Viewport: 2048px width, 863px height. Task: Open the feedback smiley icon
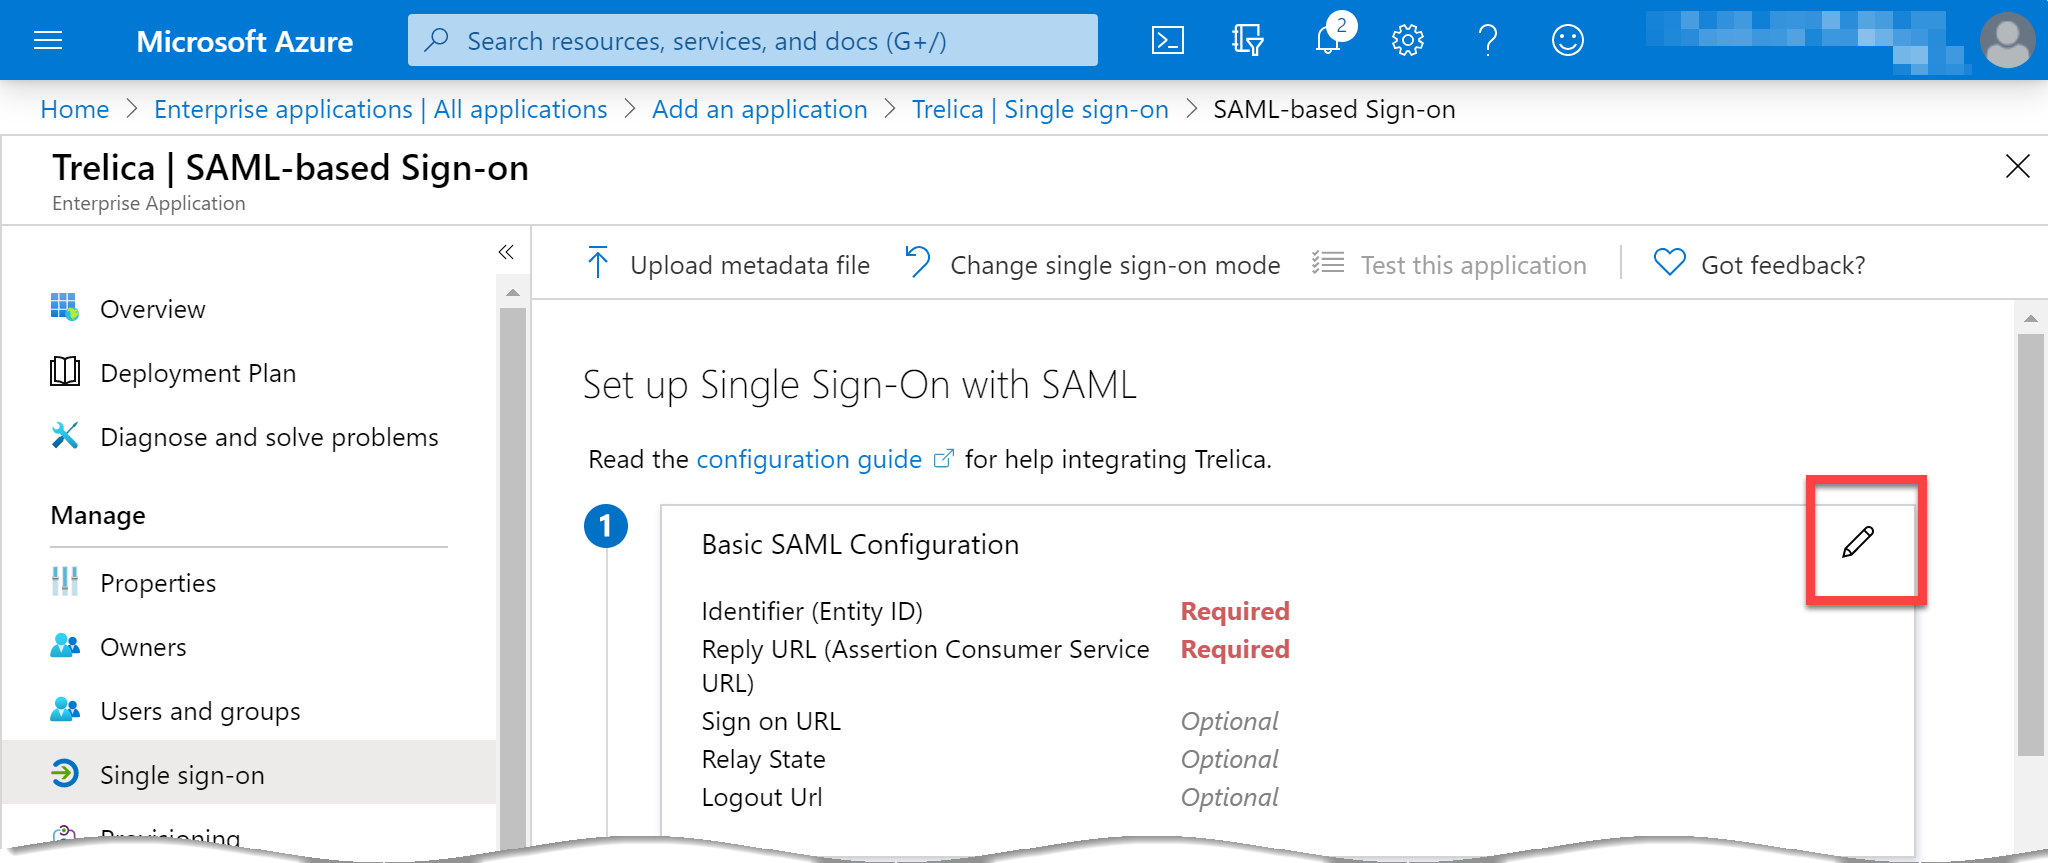point(1567,40)
